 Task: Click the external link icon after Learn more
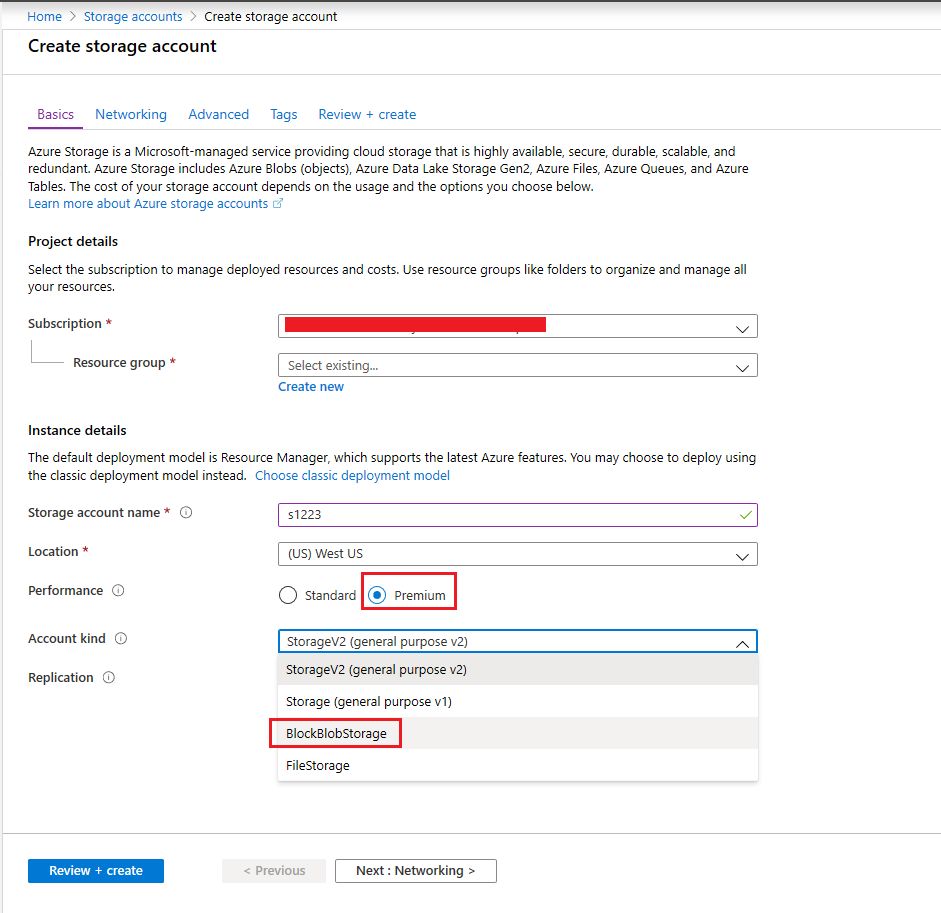278,203
